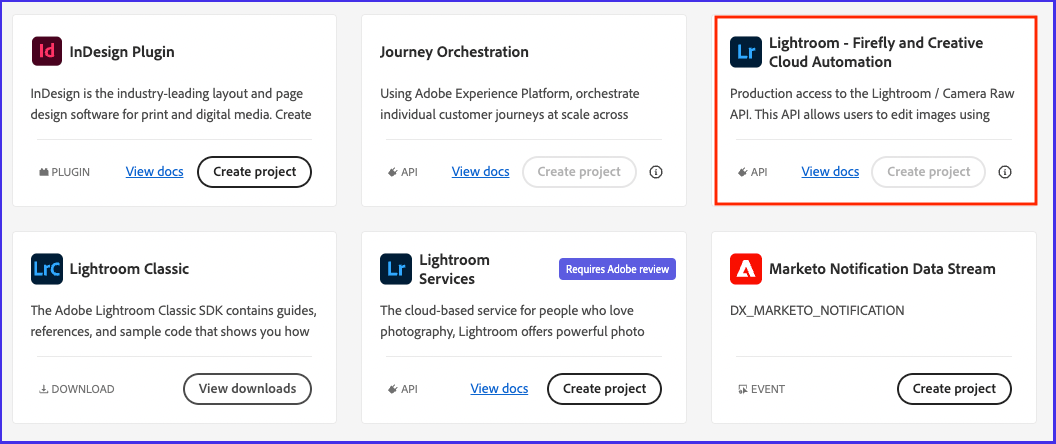1056x444 pixels.
Task: Click the Requires Adobe review badge
Action: coord(618,269)
